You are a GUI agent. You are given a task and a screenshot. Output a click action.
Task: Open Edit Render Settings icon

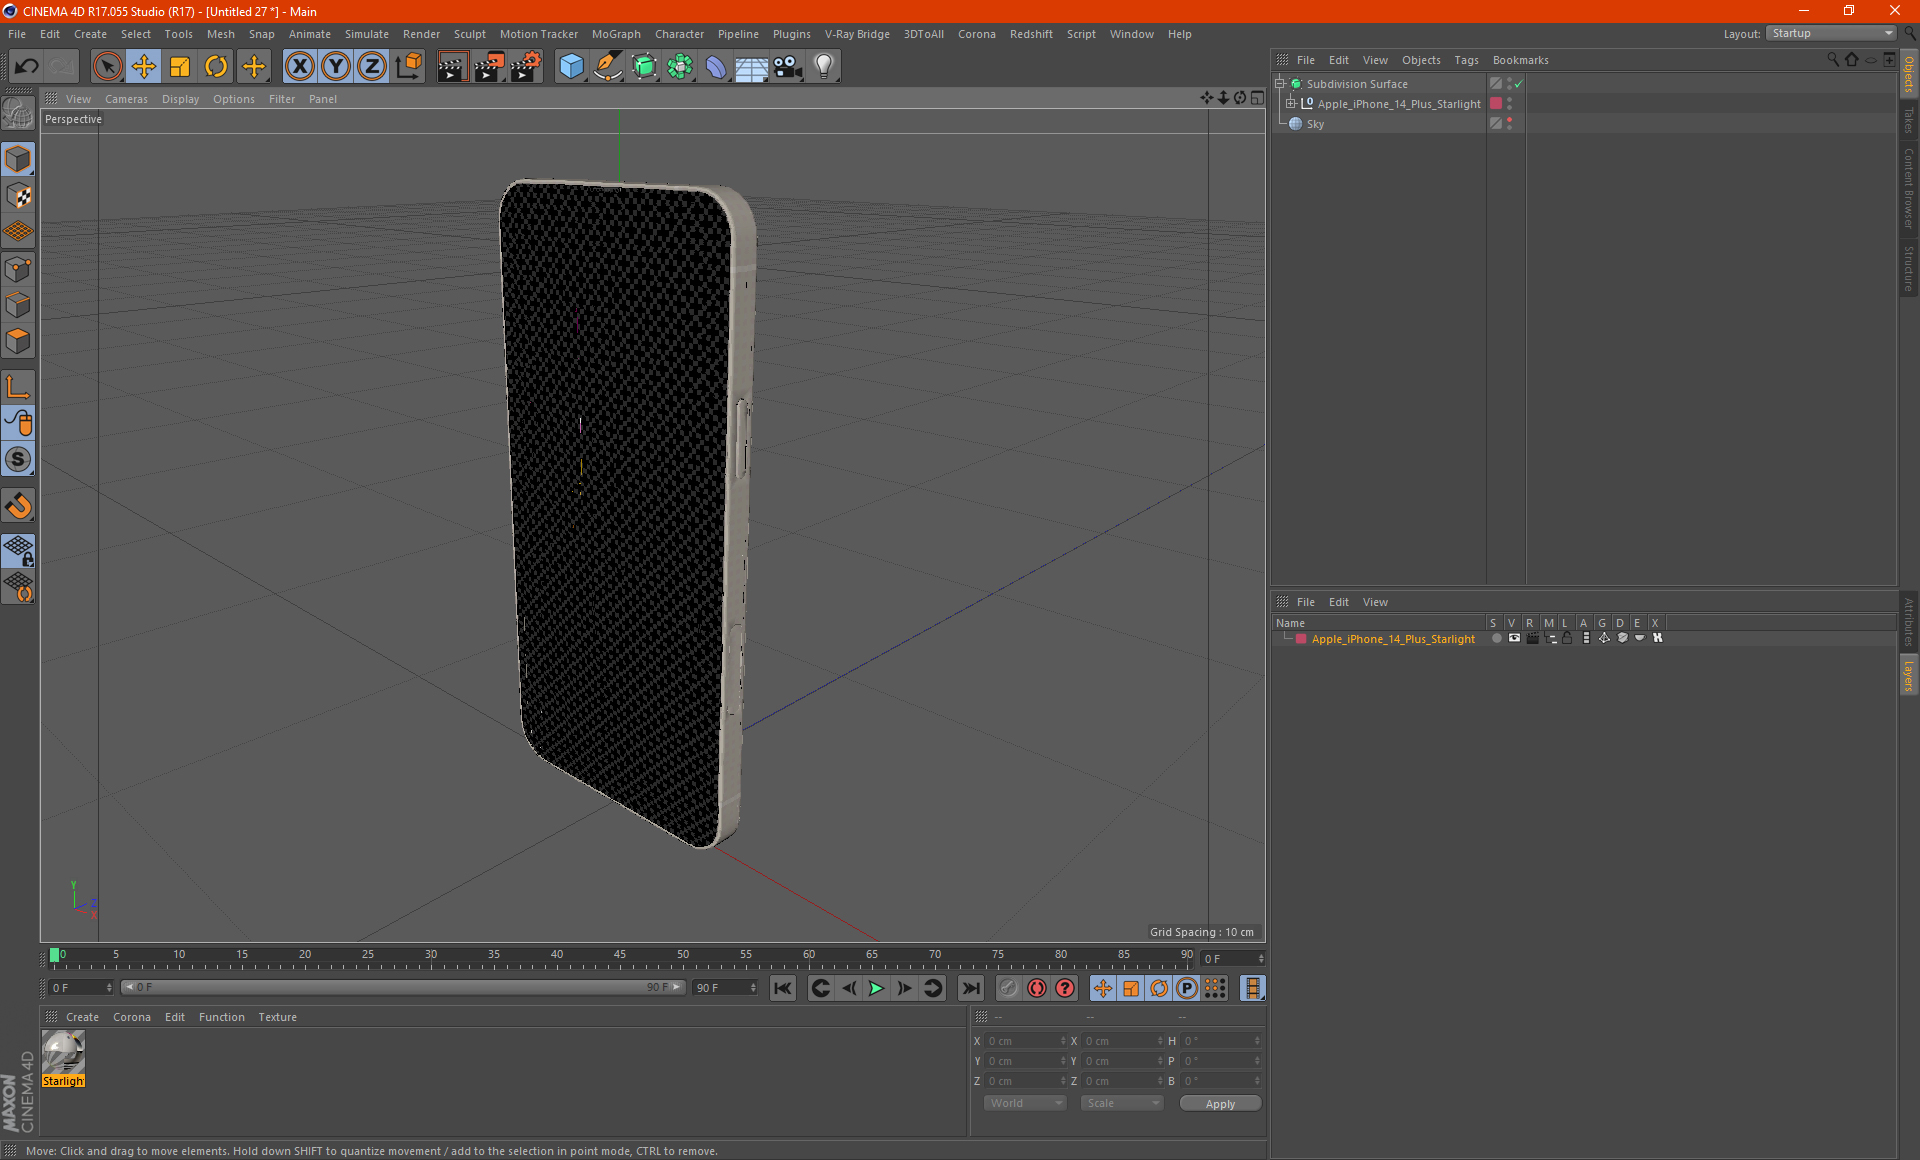[526, 67]
